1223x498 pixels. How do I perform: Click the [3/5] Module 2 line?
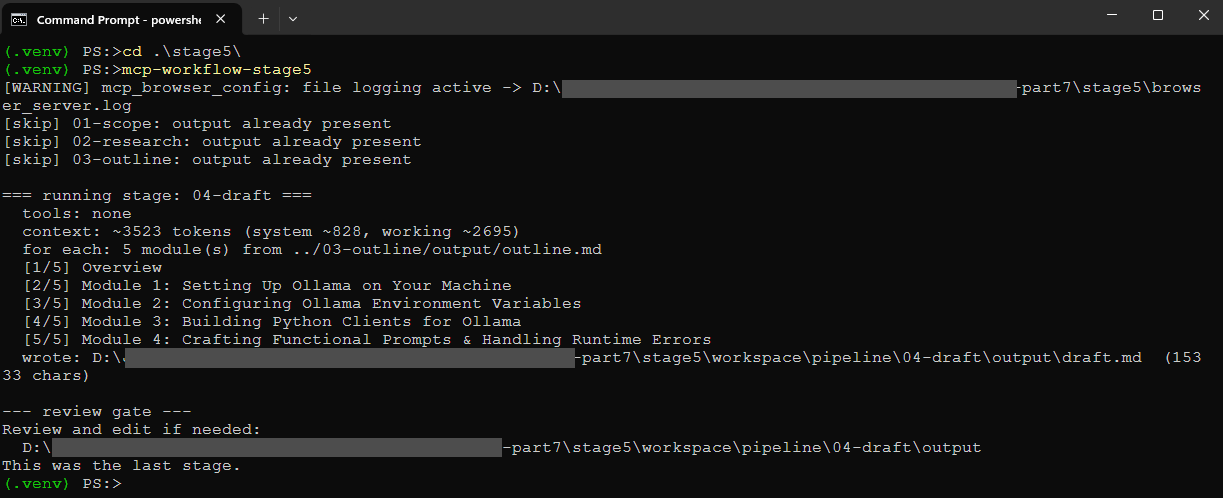tap(301, 303)
